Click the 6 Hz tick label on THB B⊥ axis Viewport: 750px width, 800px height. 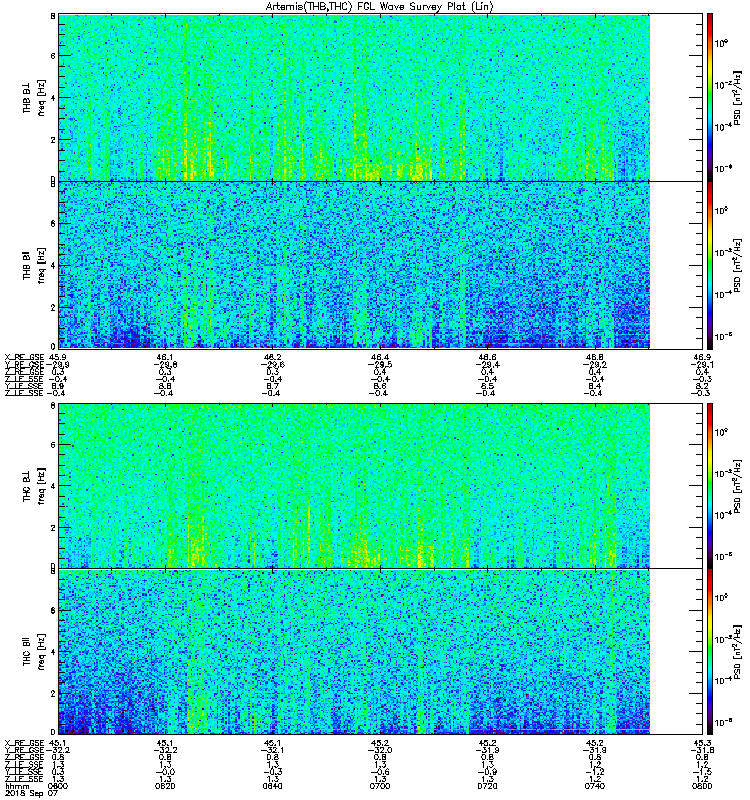pos(53,56)
